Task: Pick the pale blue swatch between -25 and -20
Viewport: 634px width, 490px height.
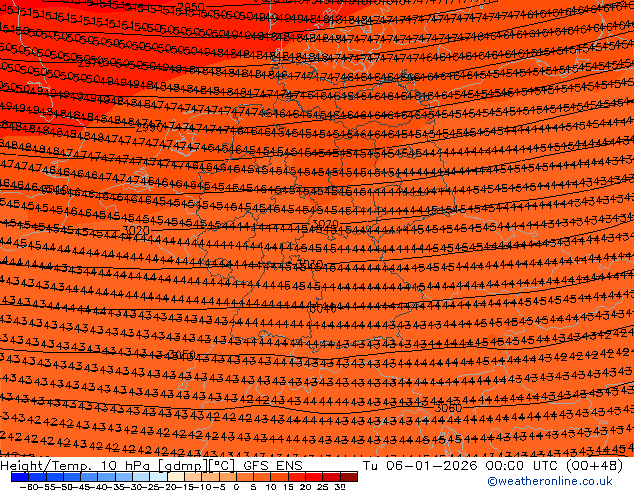Action: [158, 477]
